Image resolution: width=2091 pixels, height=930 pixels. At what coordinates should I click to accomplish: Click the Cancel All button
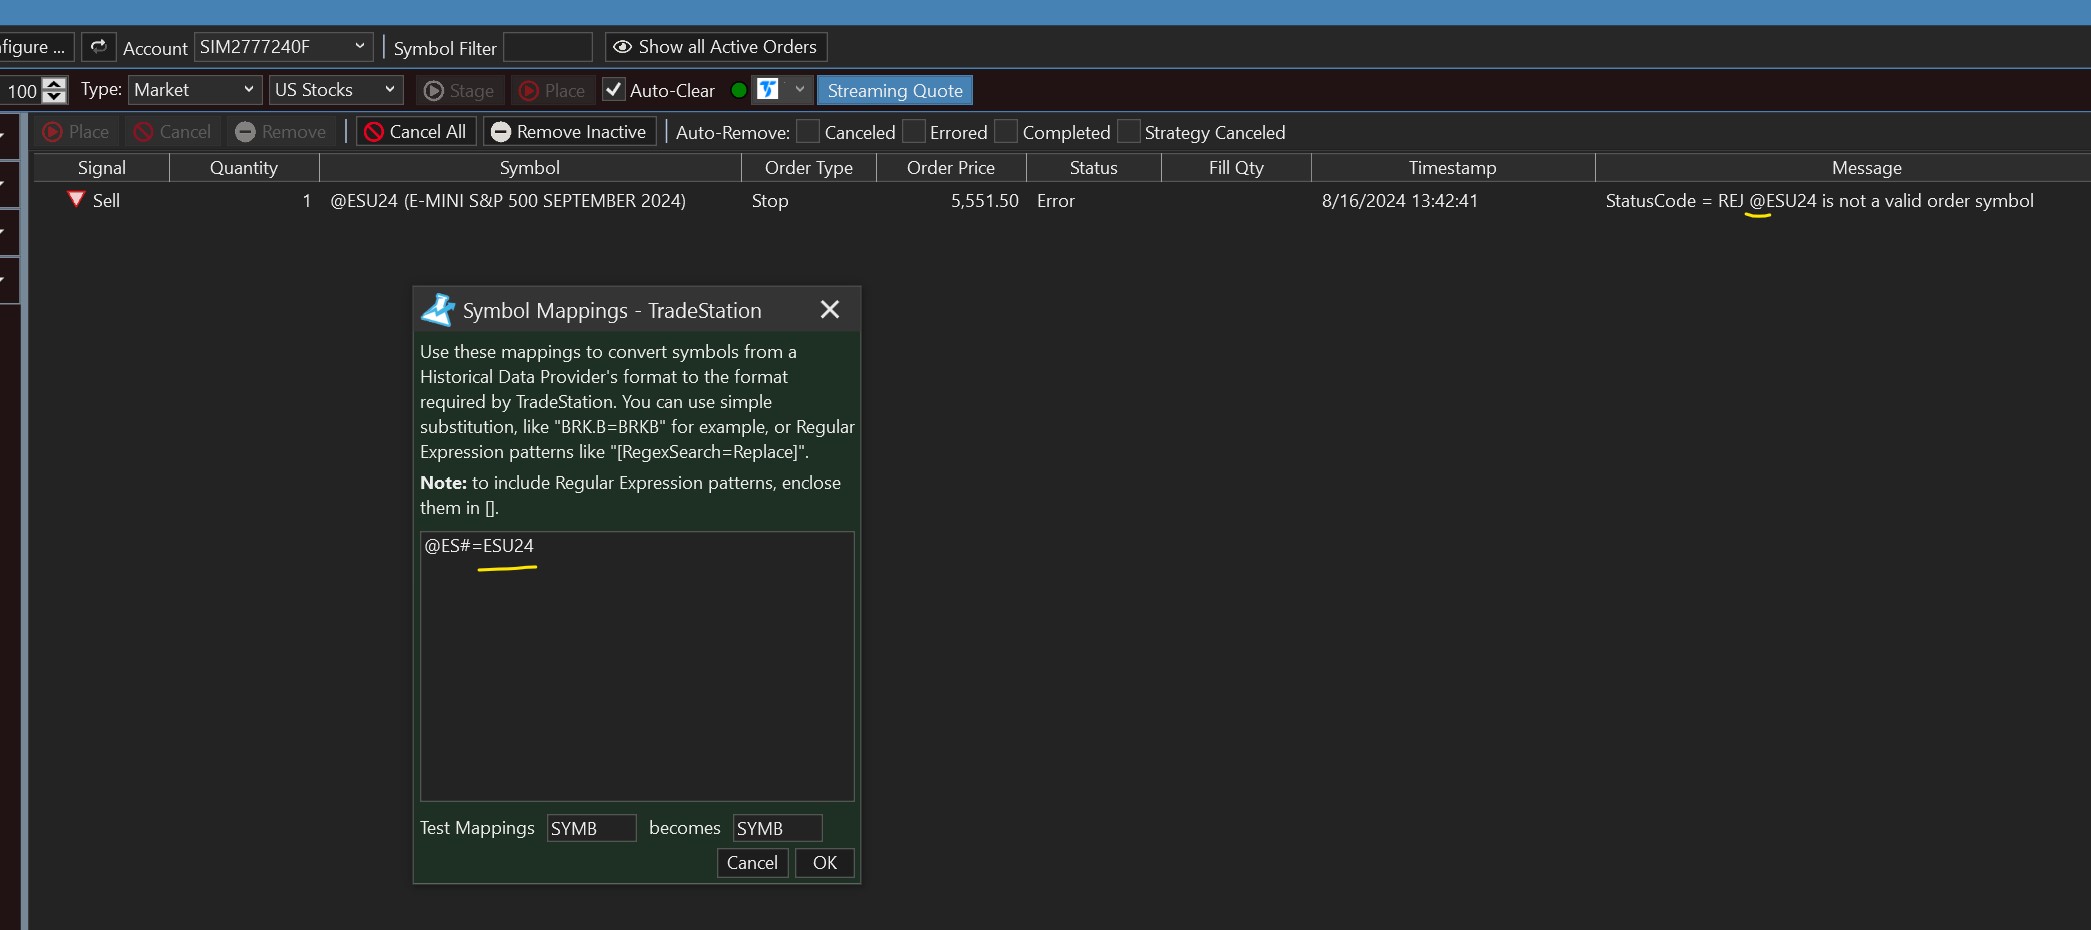click(415, 132)
